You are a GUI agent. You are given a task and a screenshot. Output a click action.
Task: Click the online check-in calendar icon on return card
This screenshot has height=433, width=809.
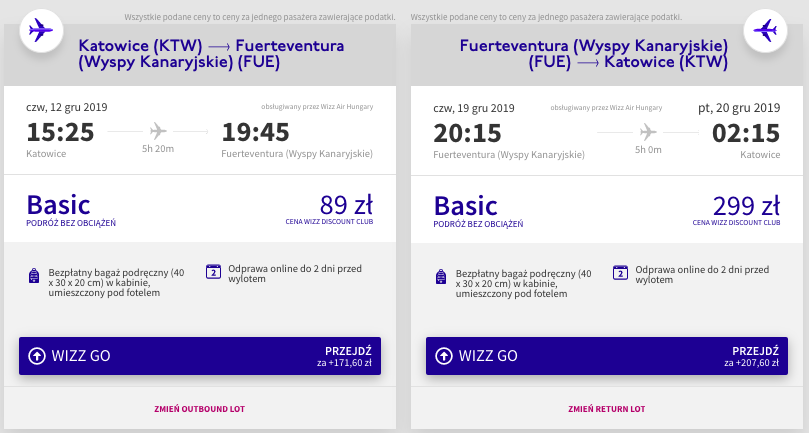point(621,272)
